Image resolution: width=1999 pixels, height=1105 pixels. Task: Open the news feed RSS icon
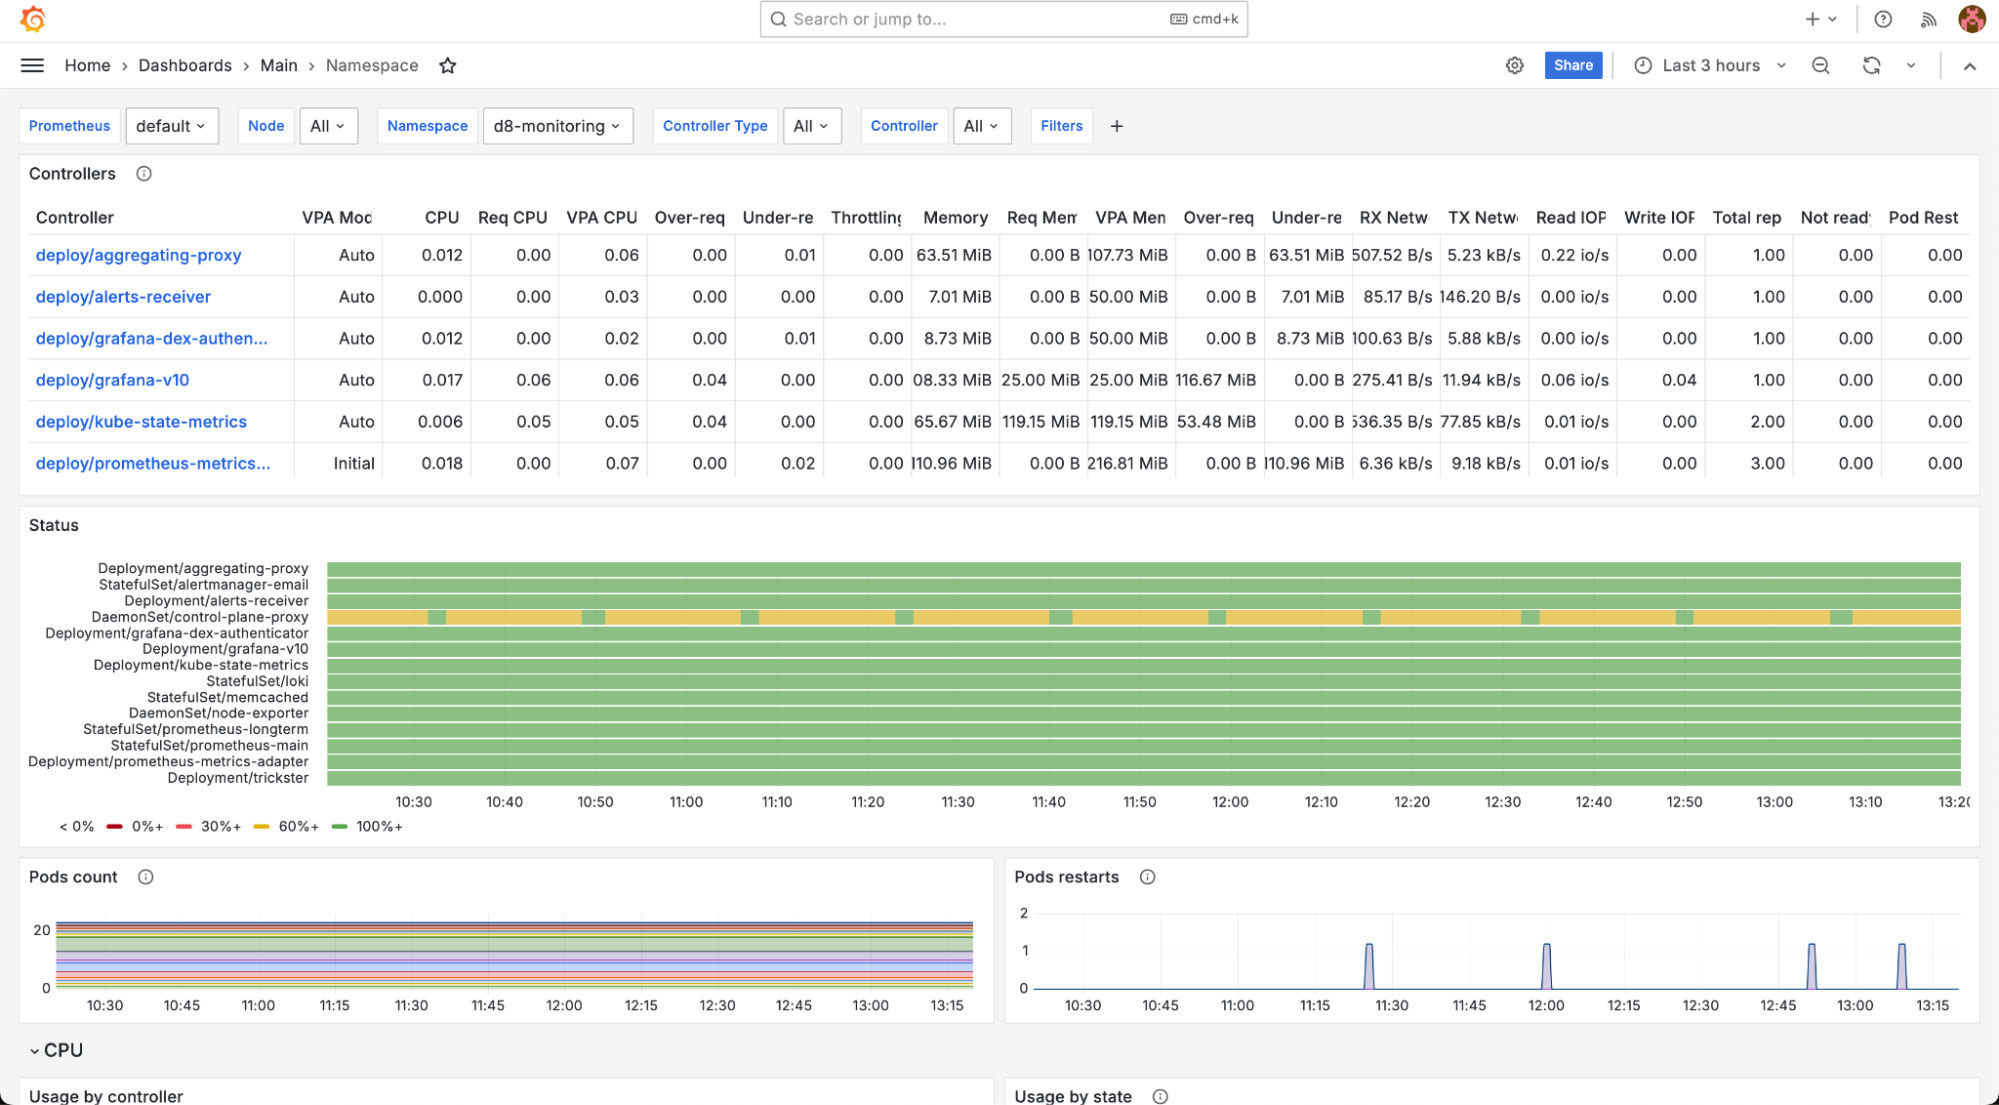pyautogui.click(x=1929, y=19)
